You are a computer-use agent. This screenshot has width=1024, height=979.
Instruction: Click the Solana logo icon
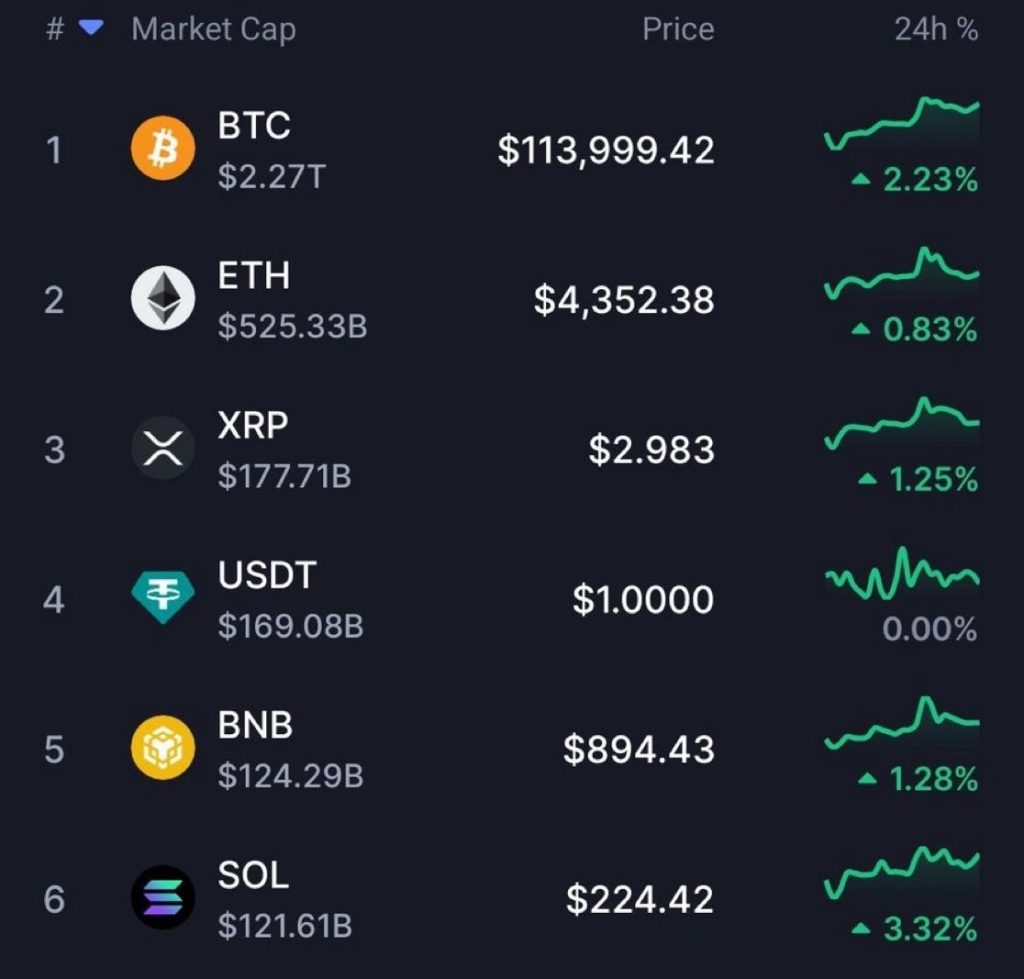coord(163,897)
